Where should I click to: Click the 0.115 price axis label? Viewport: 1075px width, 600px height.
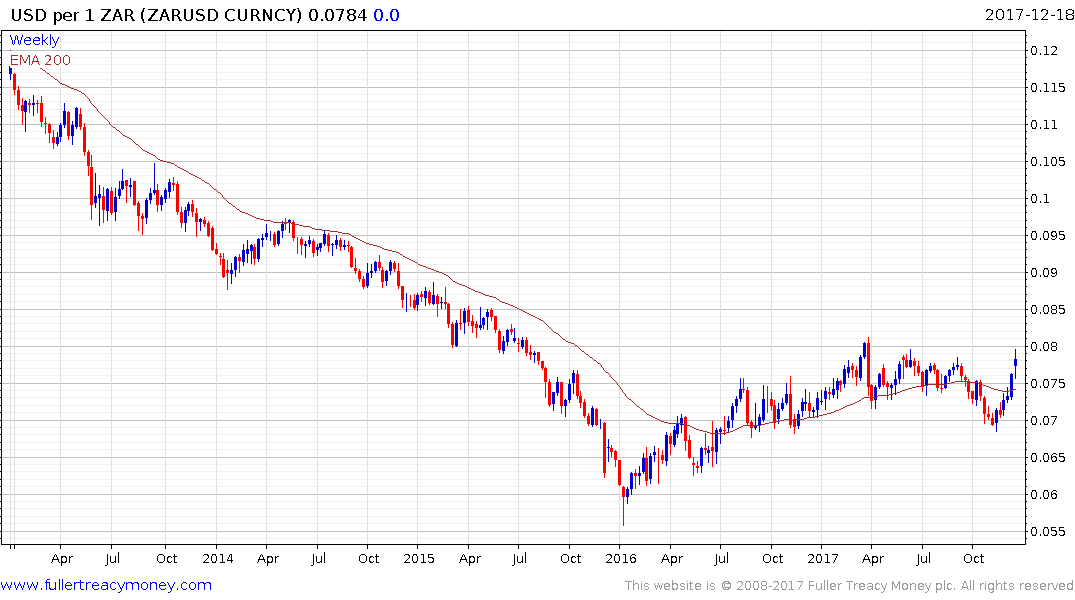[x=1048, y=87]
